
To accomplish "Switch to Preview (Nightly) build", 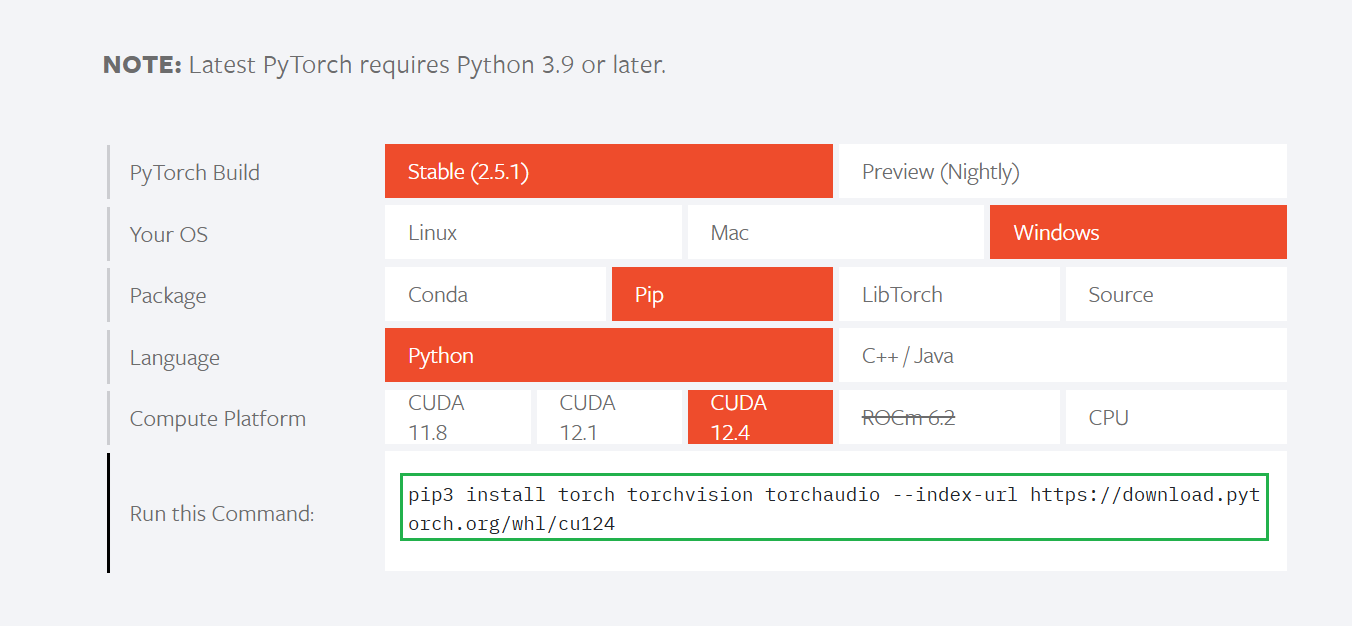I will (1061, 171).
